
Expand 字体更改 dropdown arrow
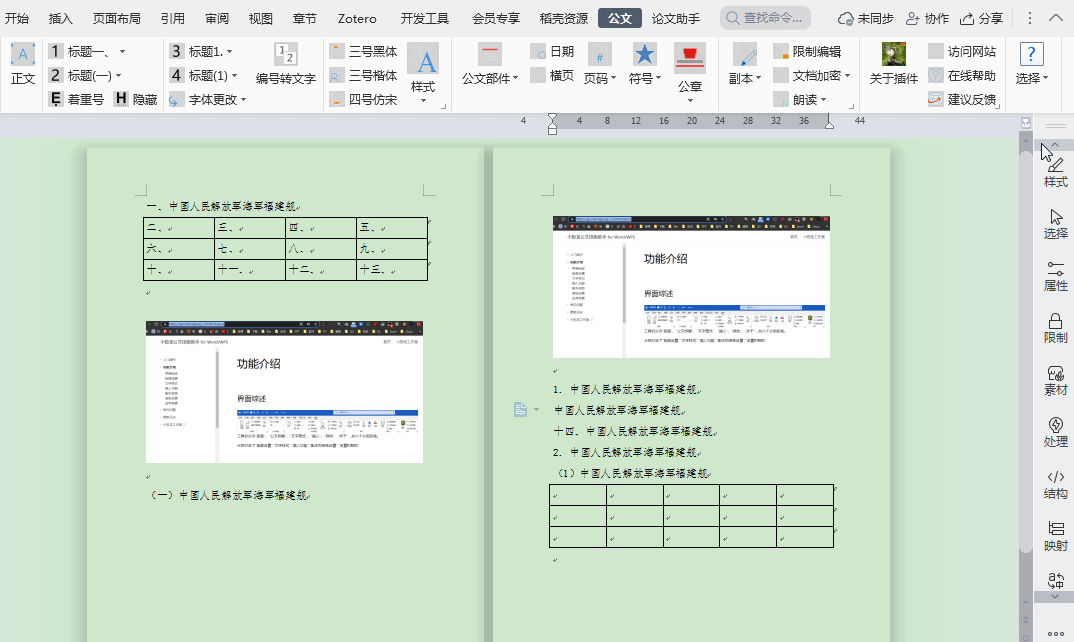[243, 100]
